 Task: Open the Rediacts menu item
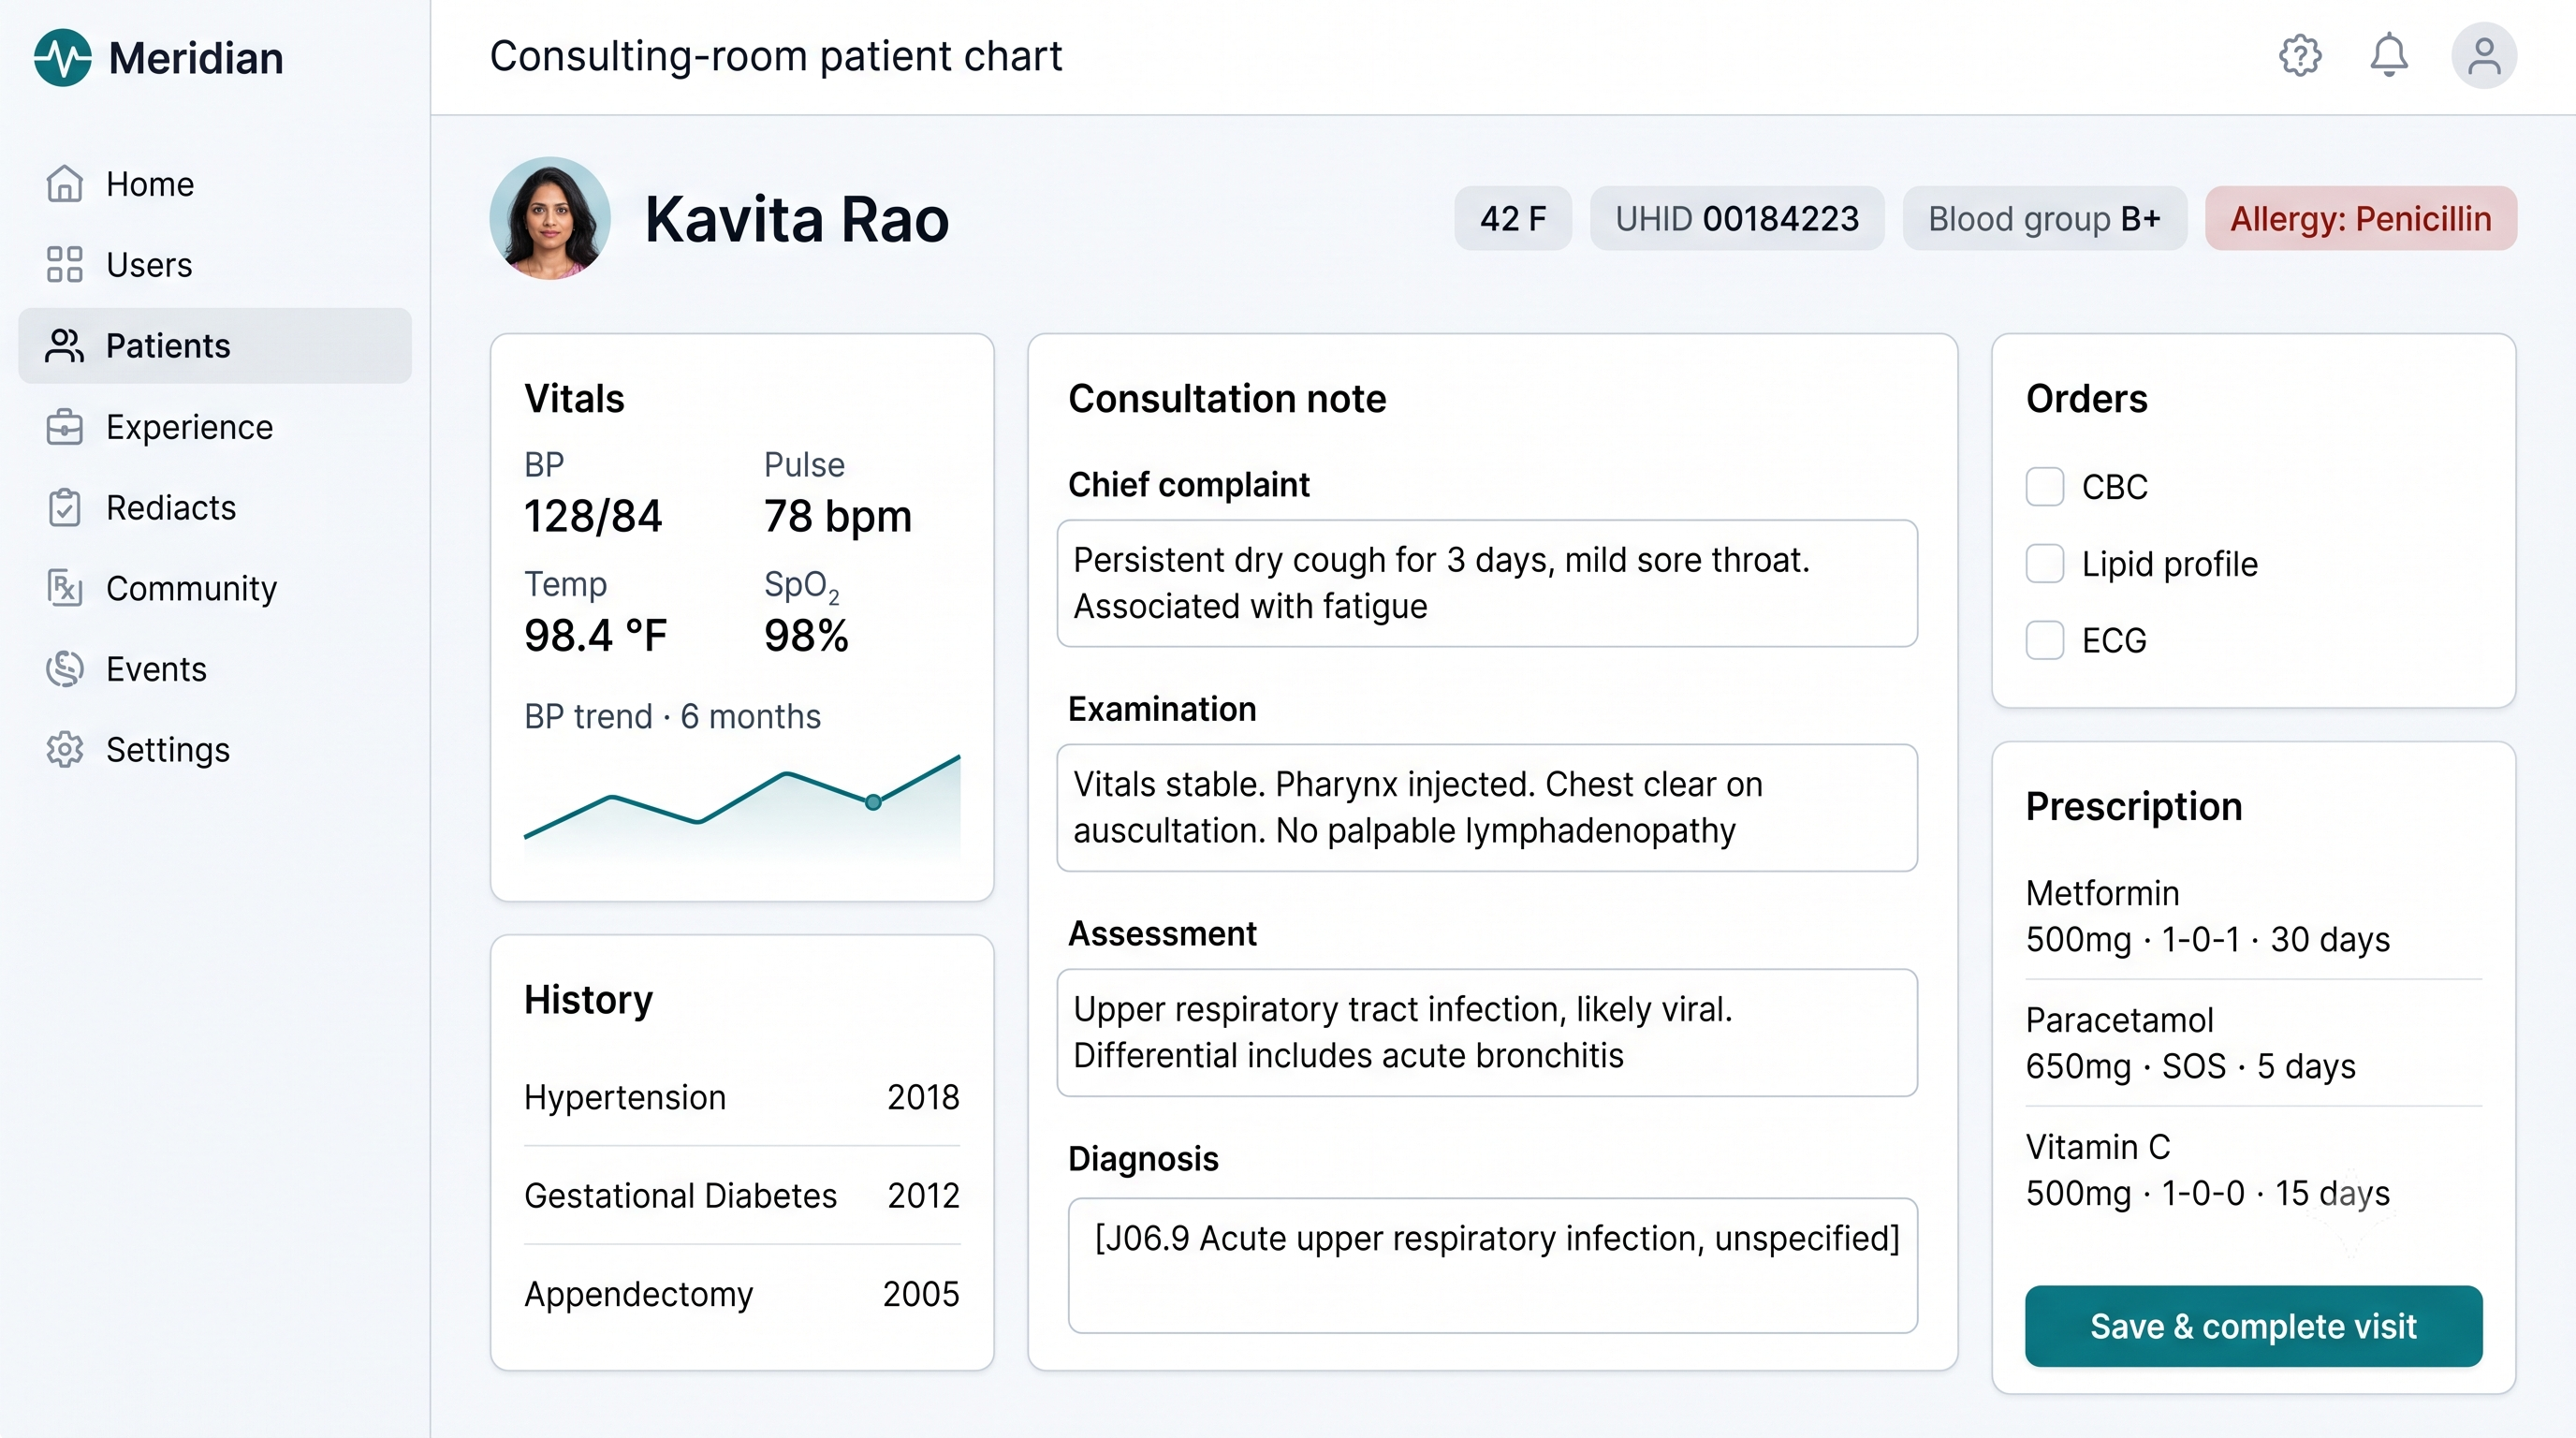[215, 508]
